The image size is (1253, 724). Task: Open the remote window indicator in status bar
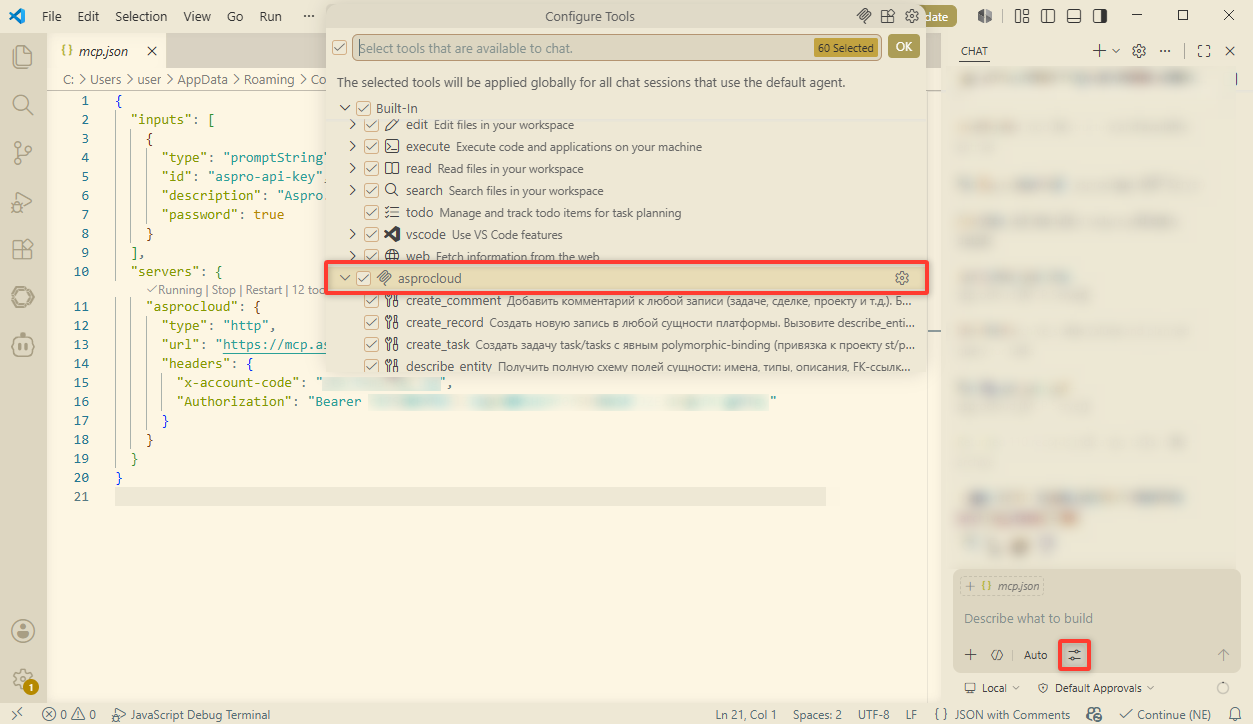pos(17,714)
